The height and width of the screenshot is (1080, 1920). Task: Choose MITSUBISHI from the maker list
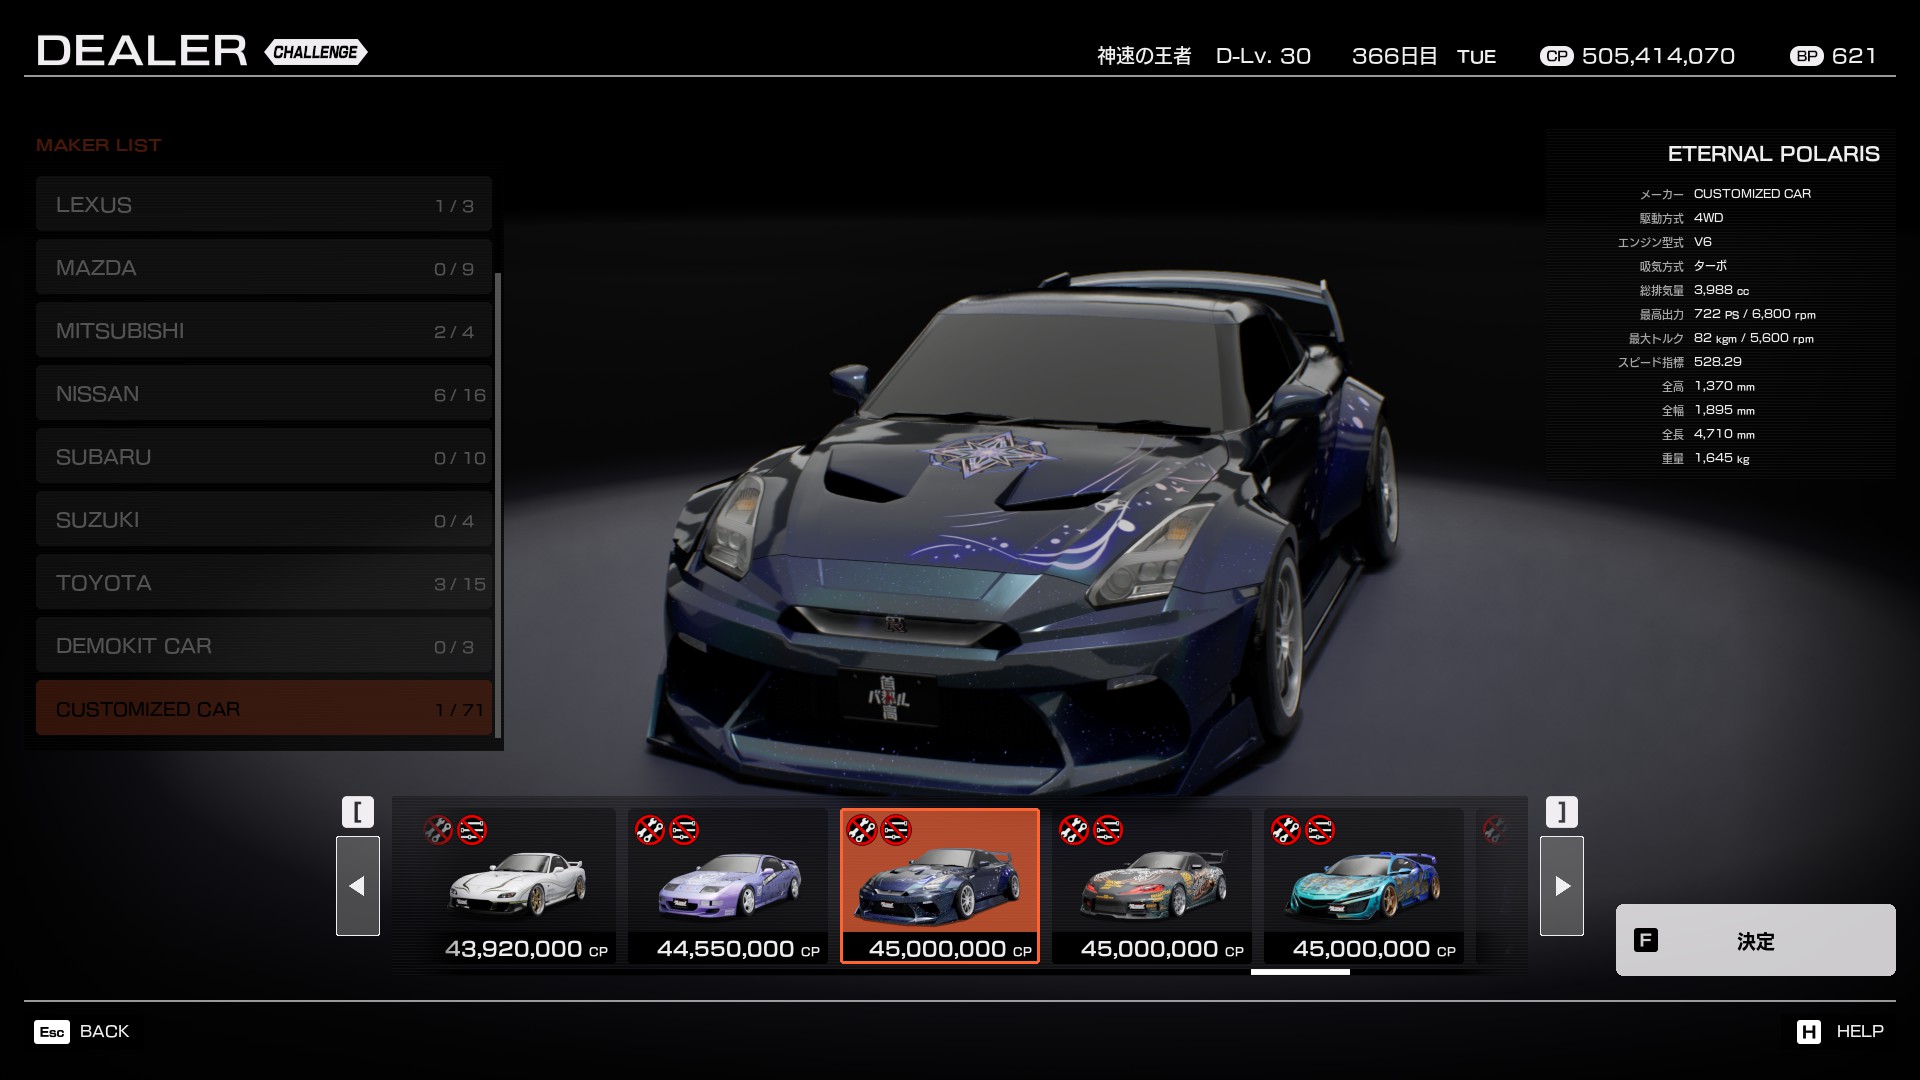(264, 331)
